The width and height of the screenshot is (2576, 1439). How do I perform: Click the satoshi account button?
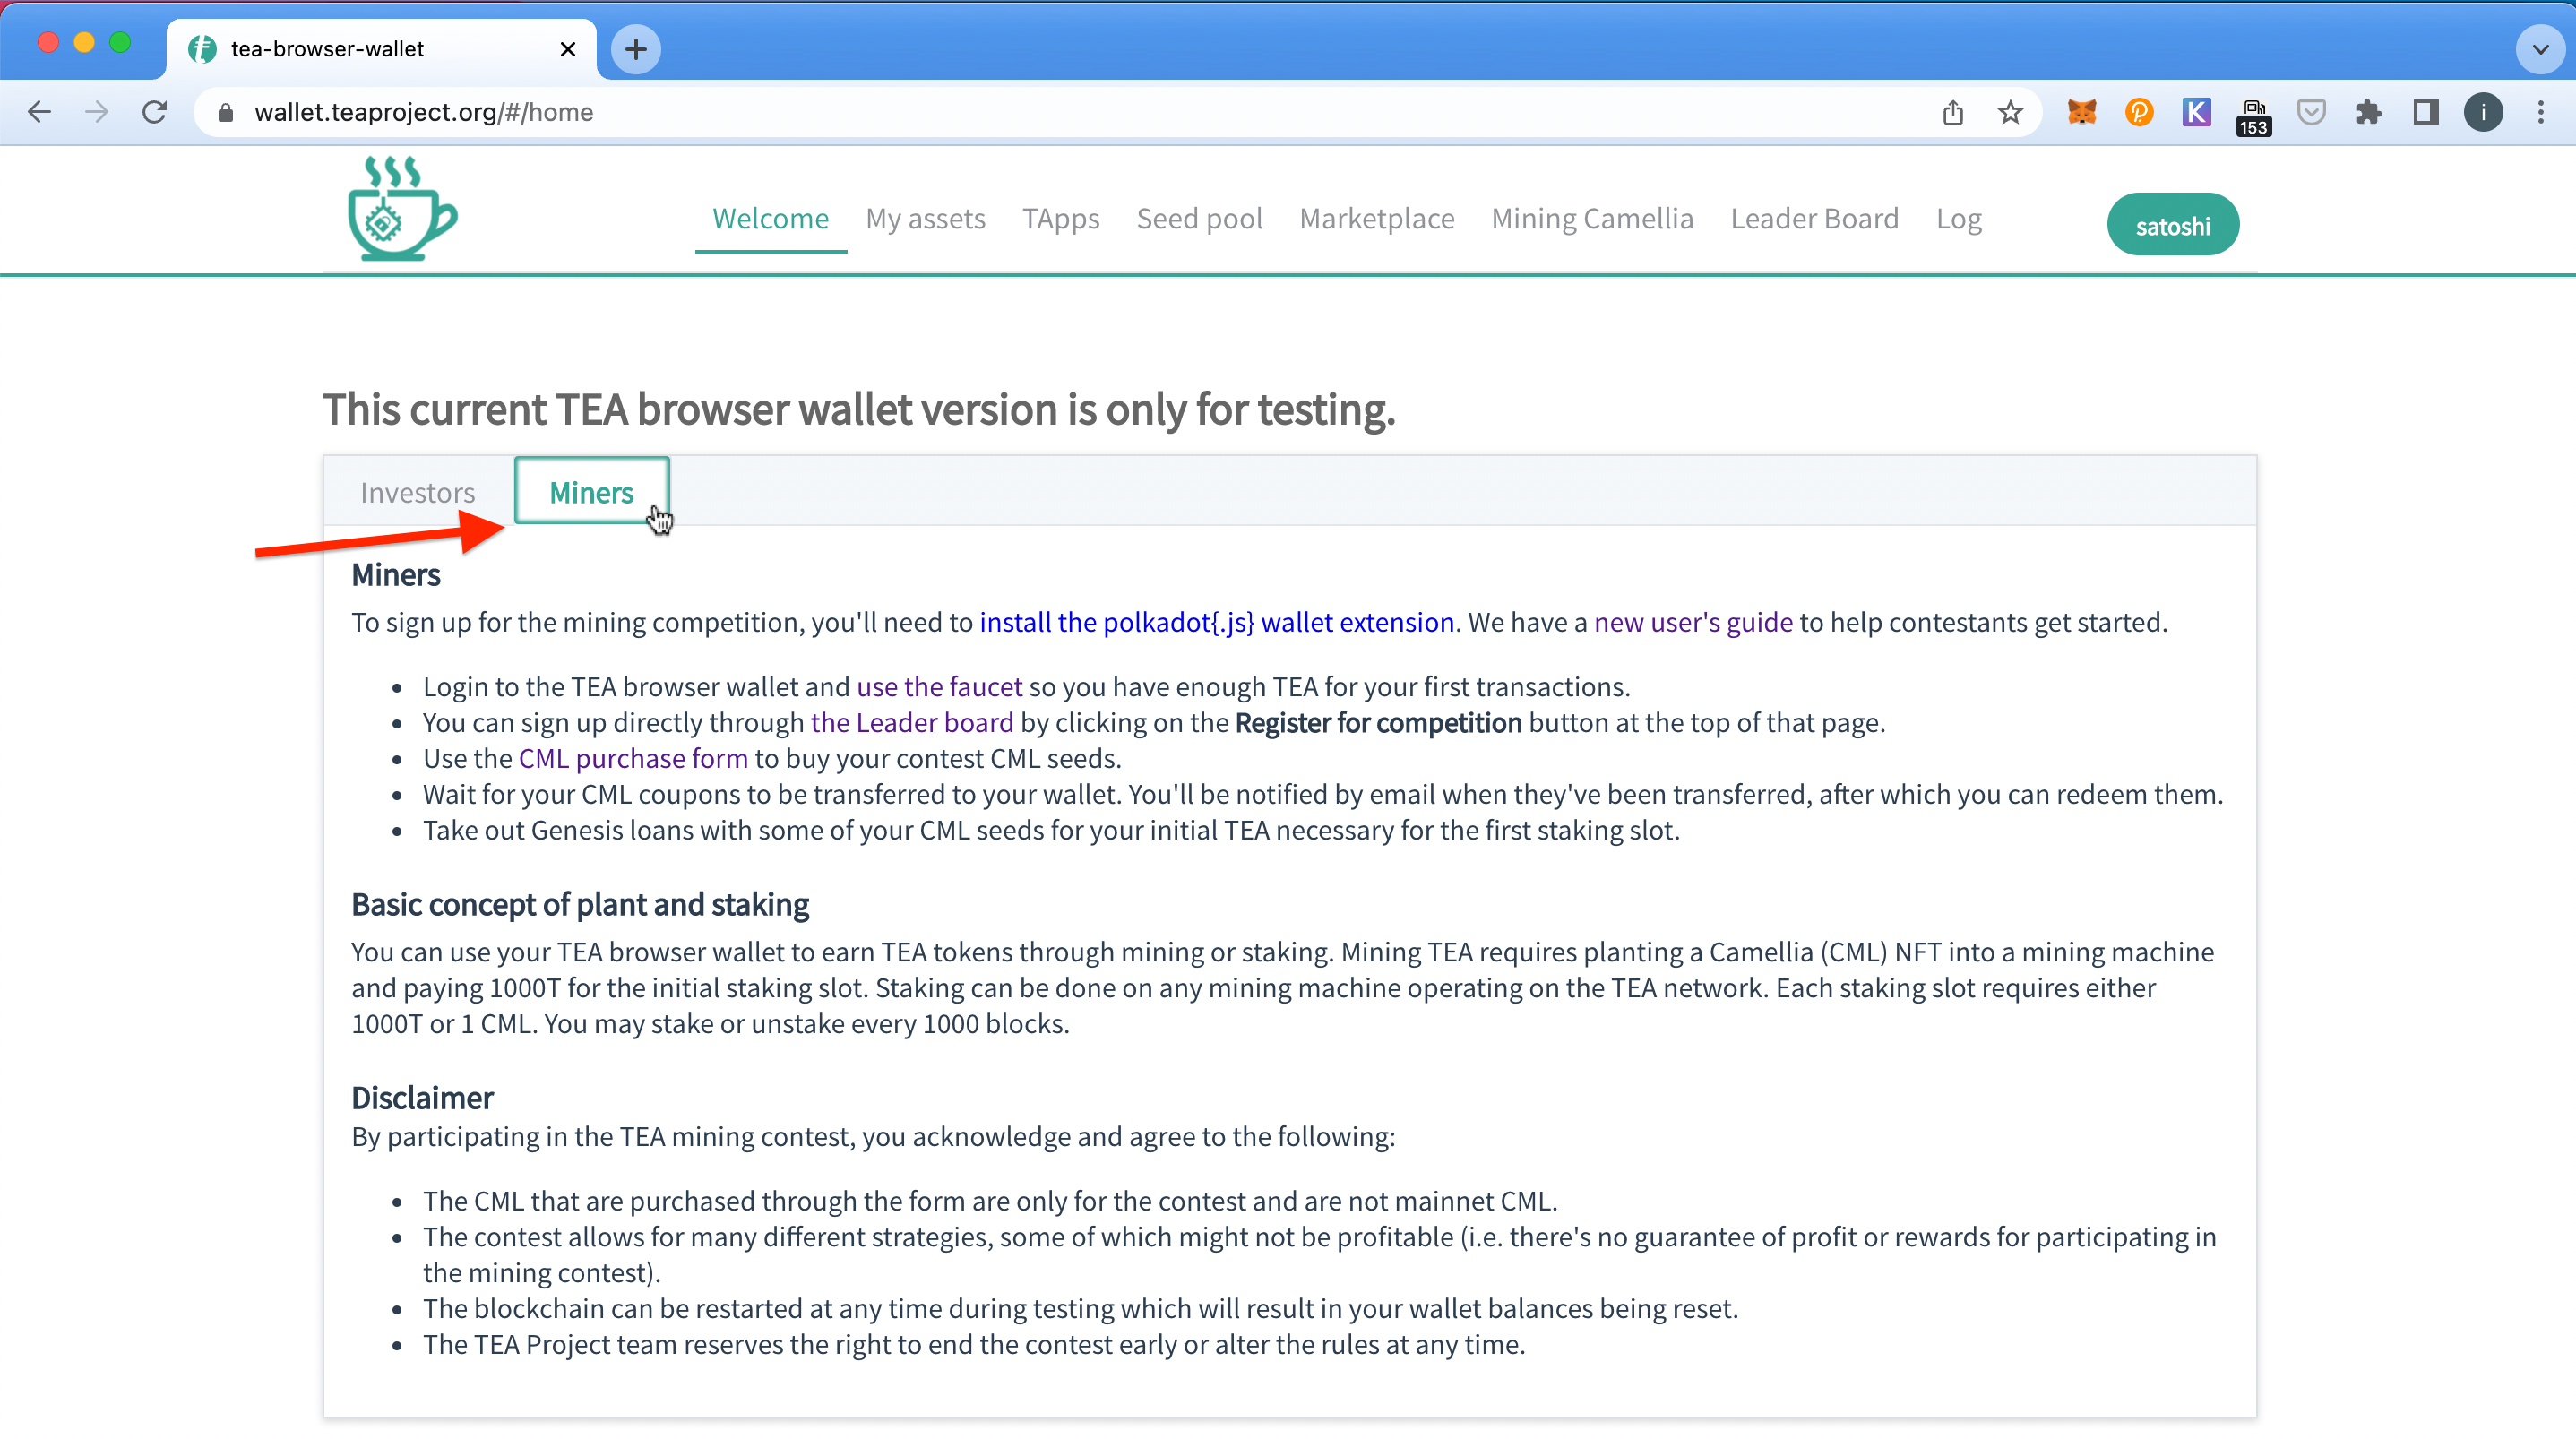click(x=2172, y=225)
